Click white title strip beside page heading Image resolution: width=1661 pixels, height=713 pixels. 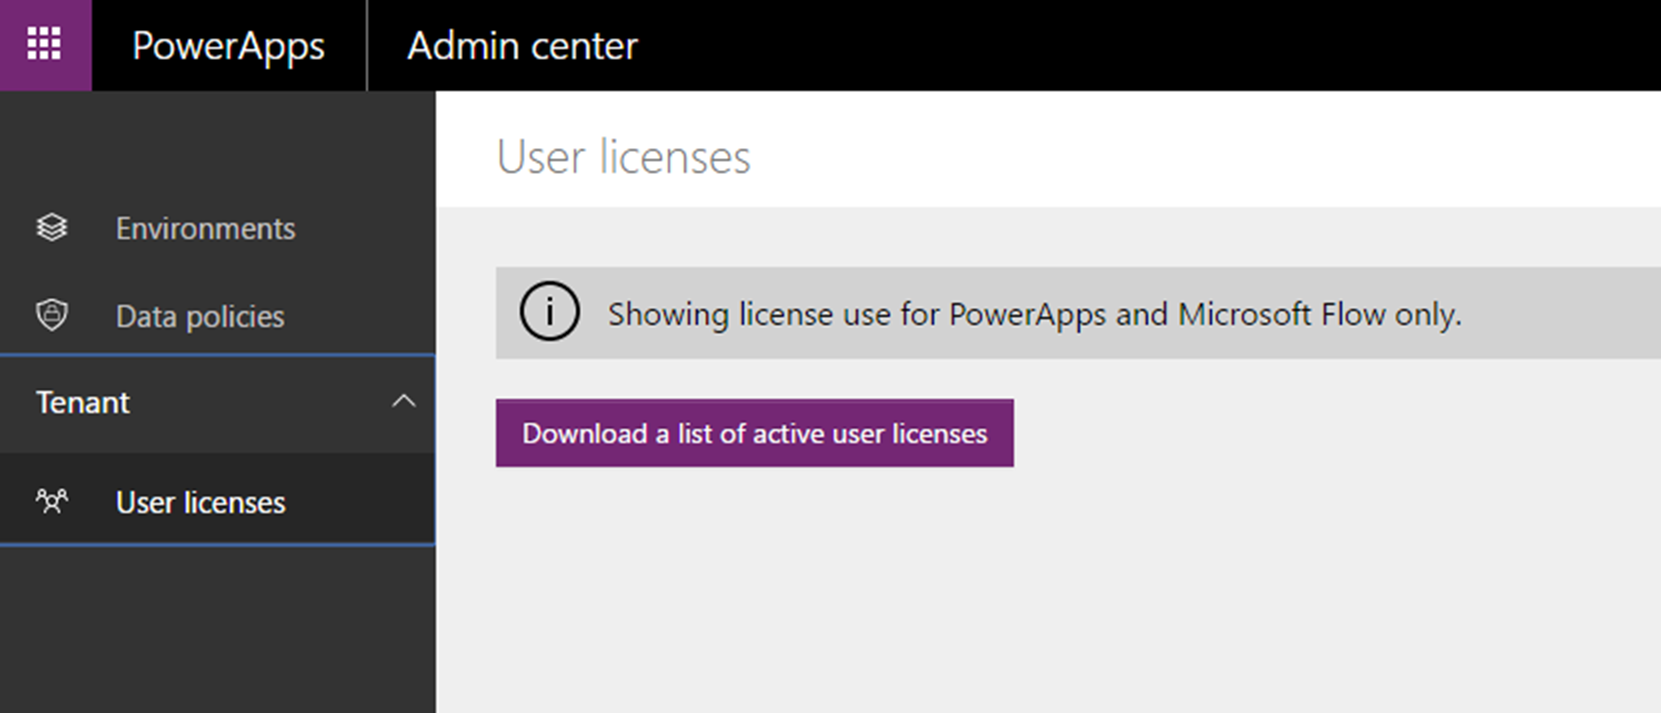(1200, 150)
